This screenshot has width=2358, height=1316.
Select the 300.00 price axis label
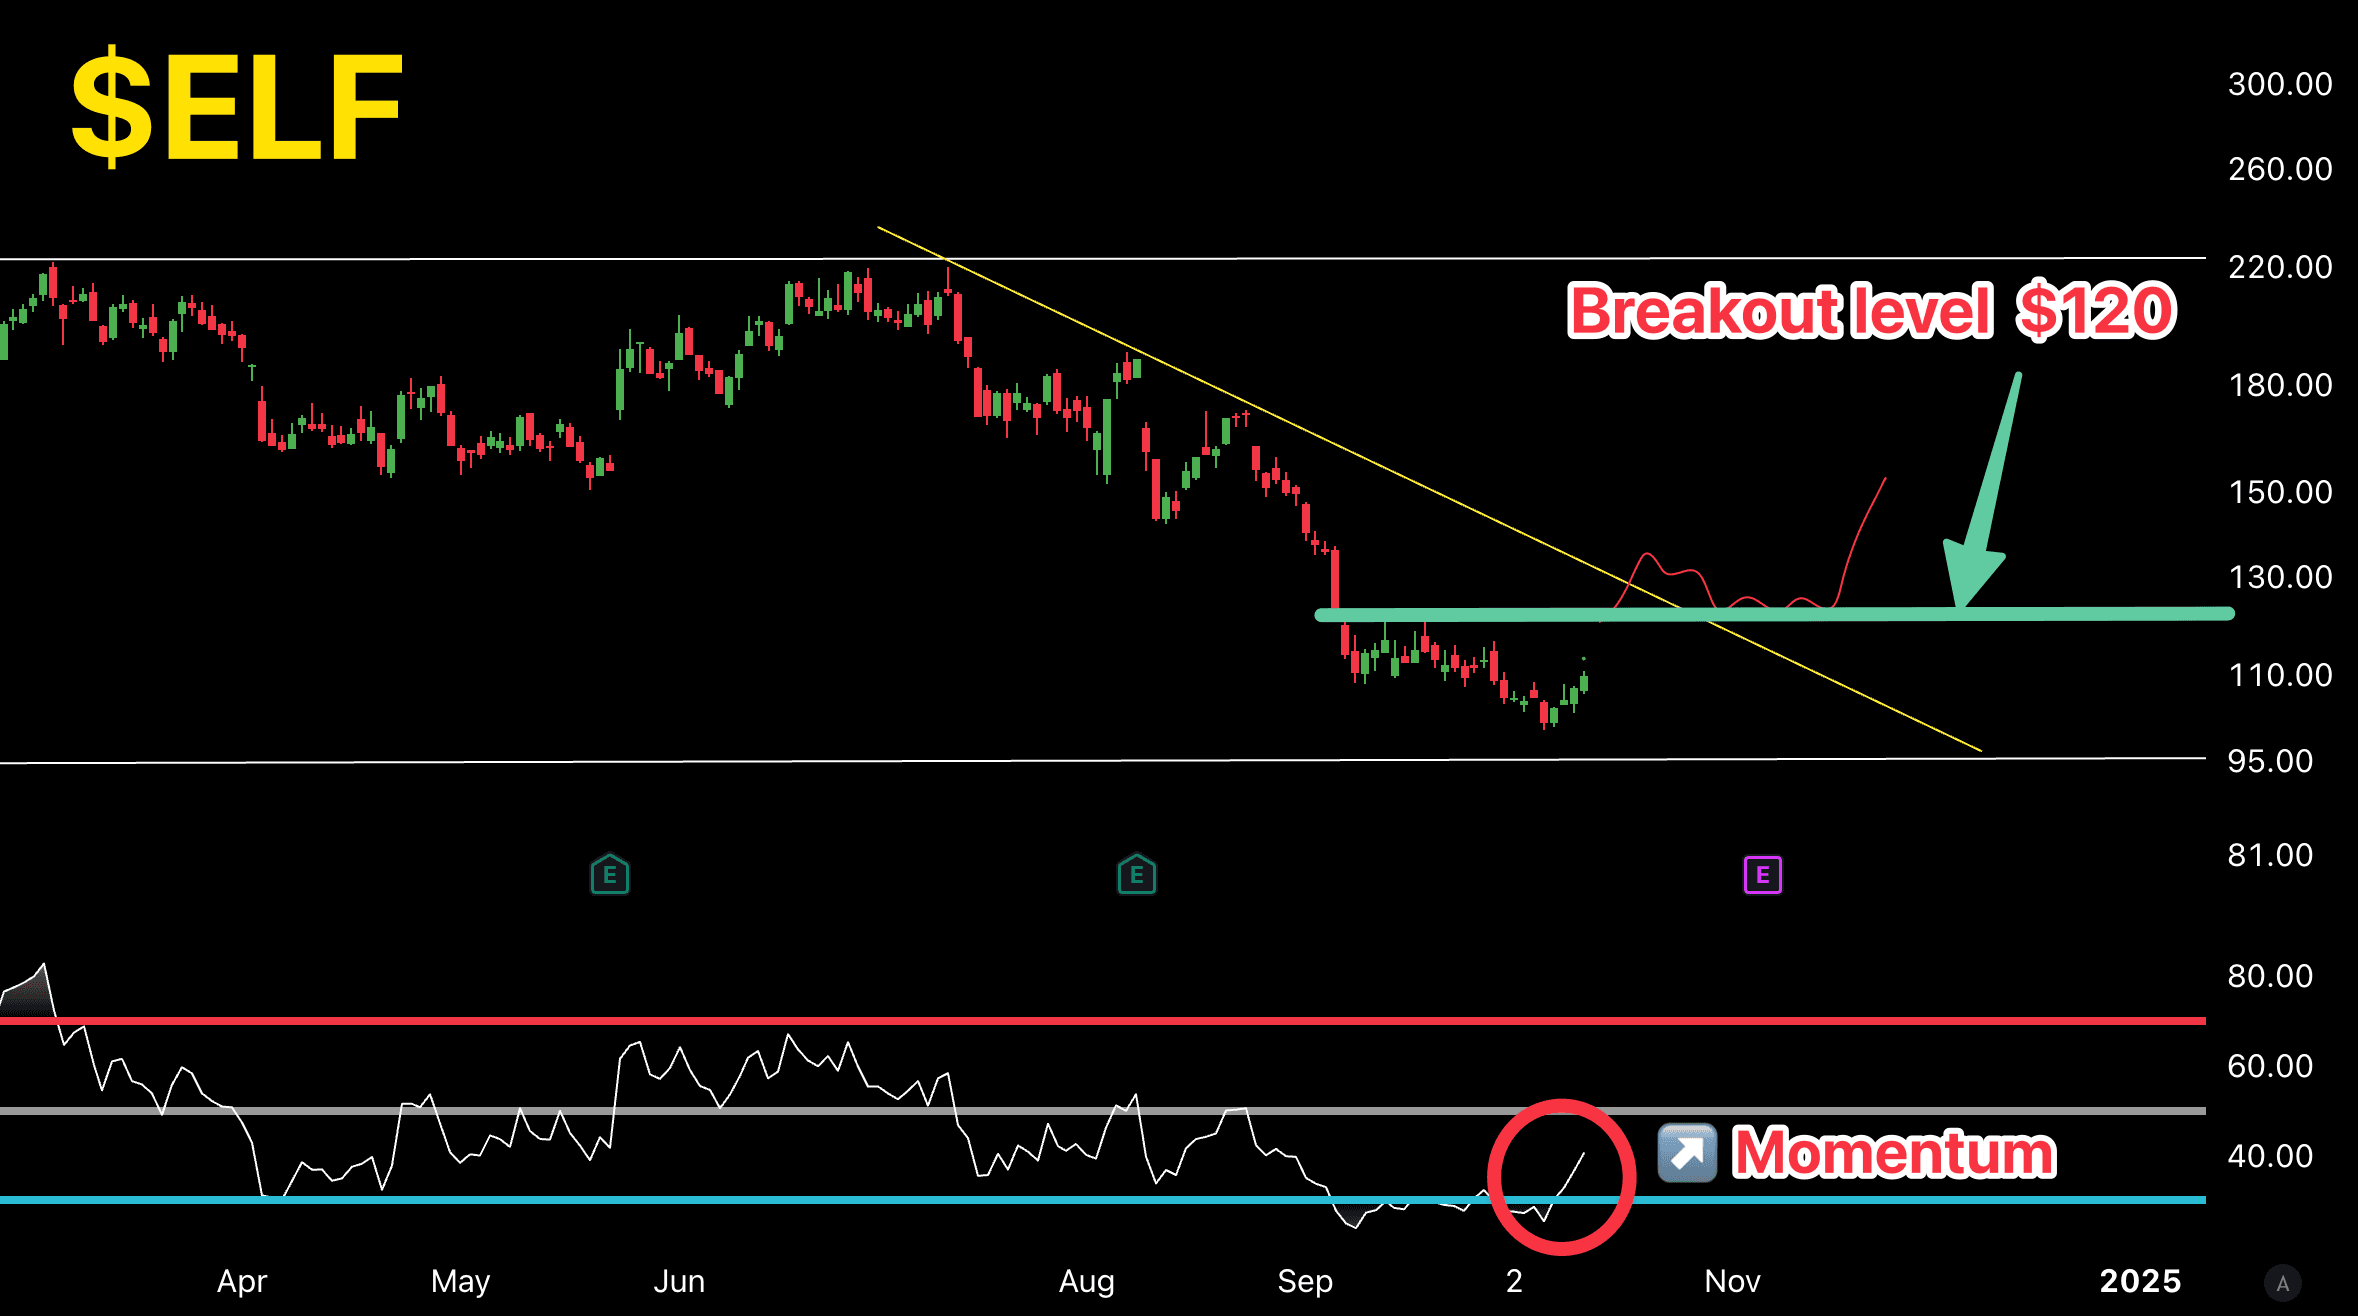pos(2280,84)
